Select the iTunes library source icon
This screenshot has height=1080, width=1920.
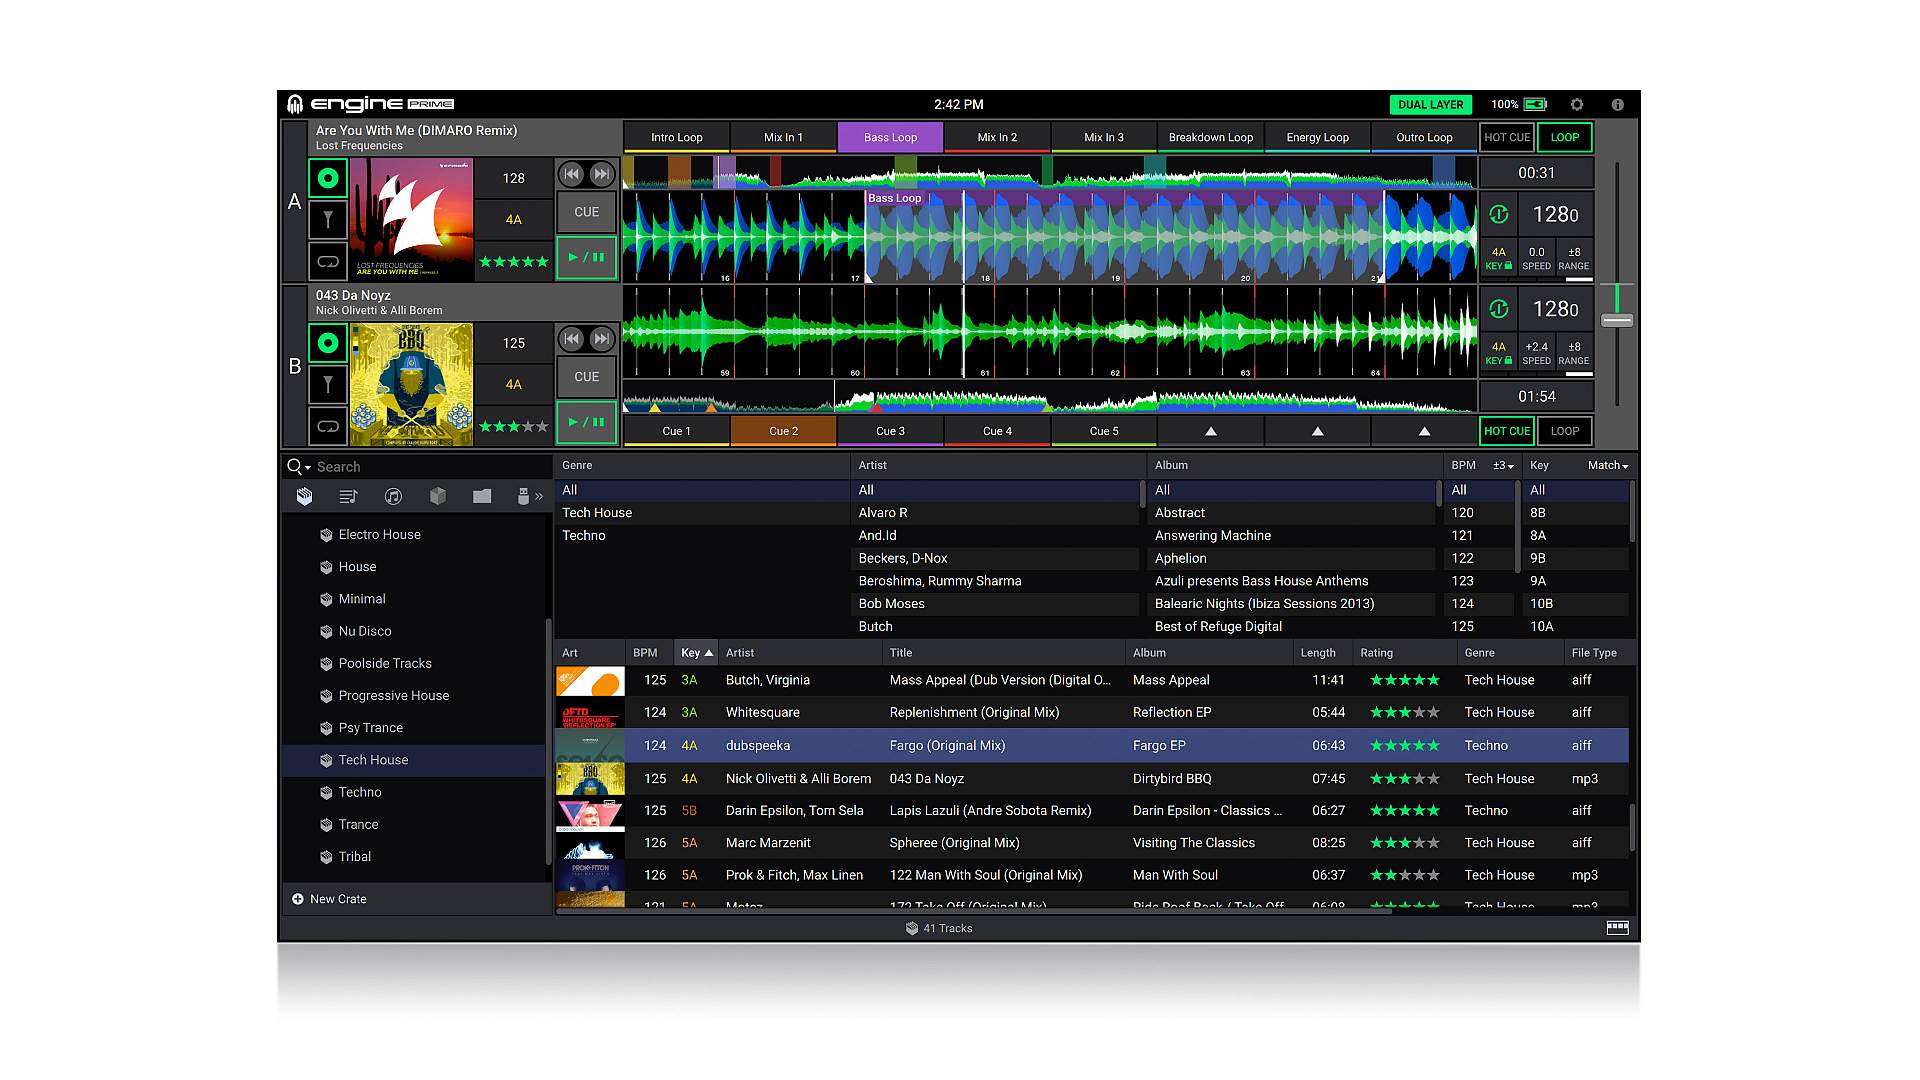click(393, 496)
